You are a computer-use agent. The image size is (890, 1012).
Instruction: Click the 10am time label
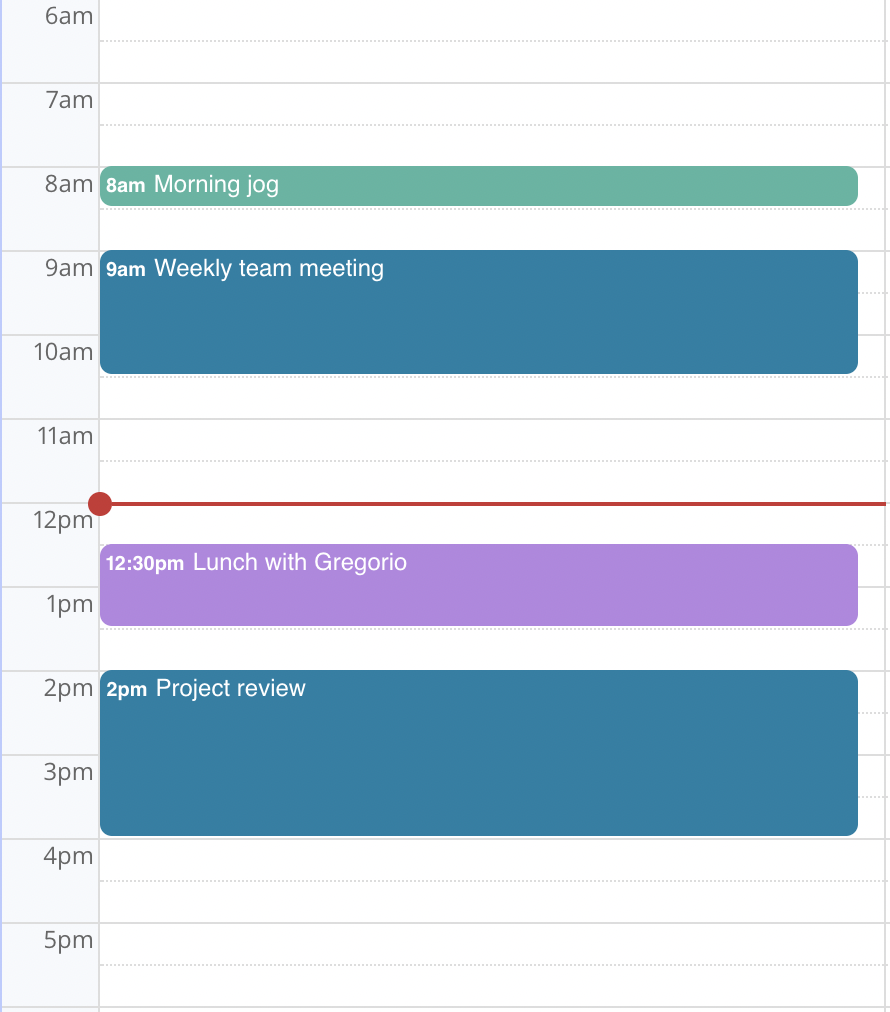pyautogui.click(x=63, y=352)
